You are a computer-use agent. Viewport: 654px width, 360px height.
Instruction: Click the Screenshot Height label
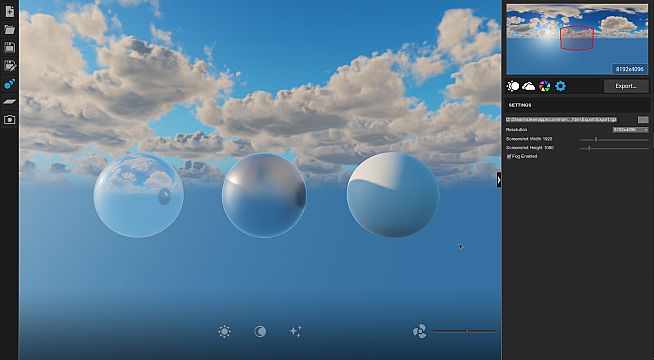coord(531,148)
